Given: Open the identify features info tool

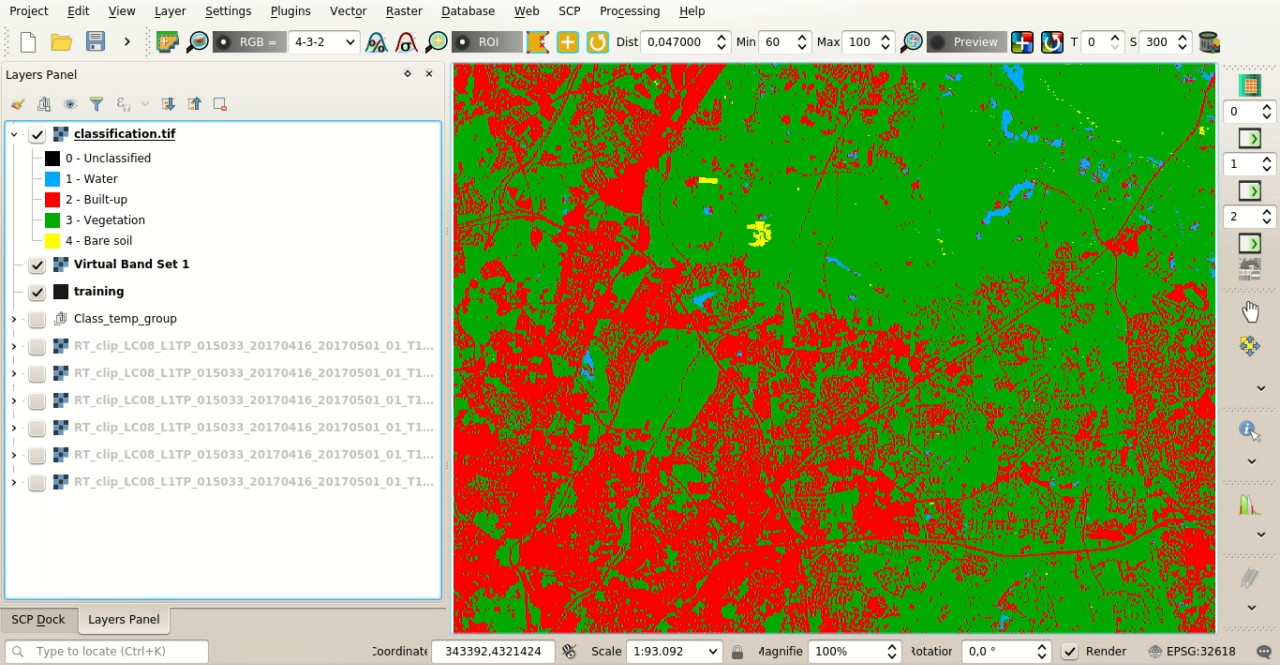Looking at the screenshot, I should click(1248, 429).
